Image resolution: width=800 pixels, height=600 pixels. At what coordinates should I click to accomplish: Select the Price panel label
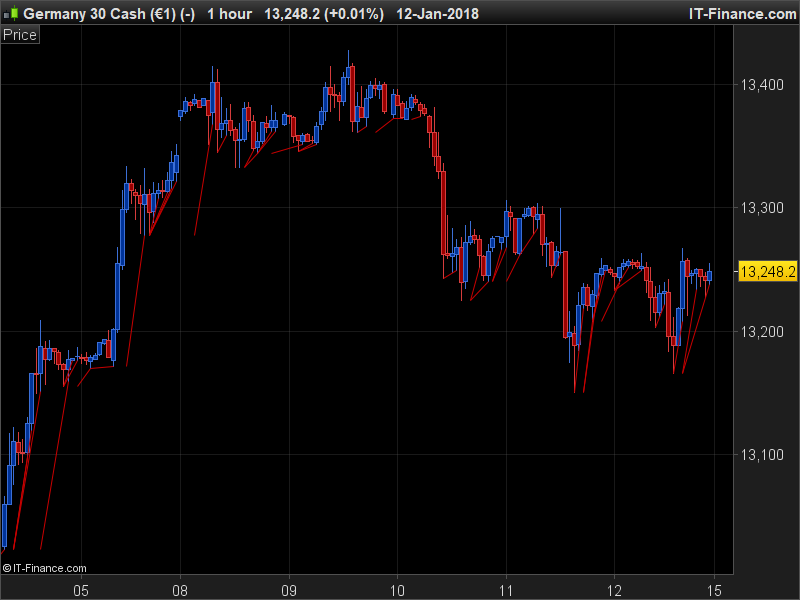click(20, 34)
